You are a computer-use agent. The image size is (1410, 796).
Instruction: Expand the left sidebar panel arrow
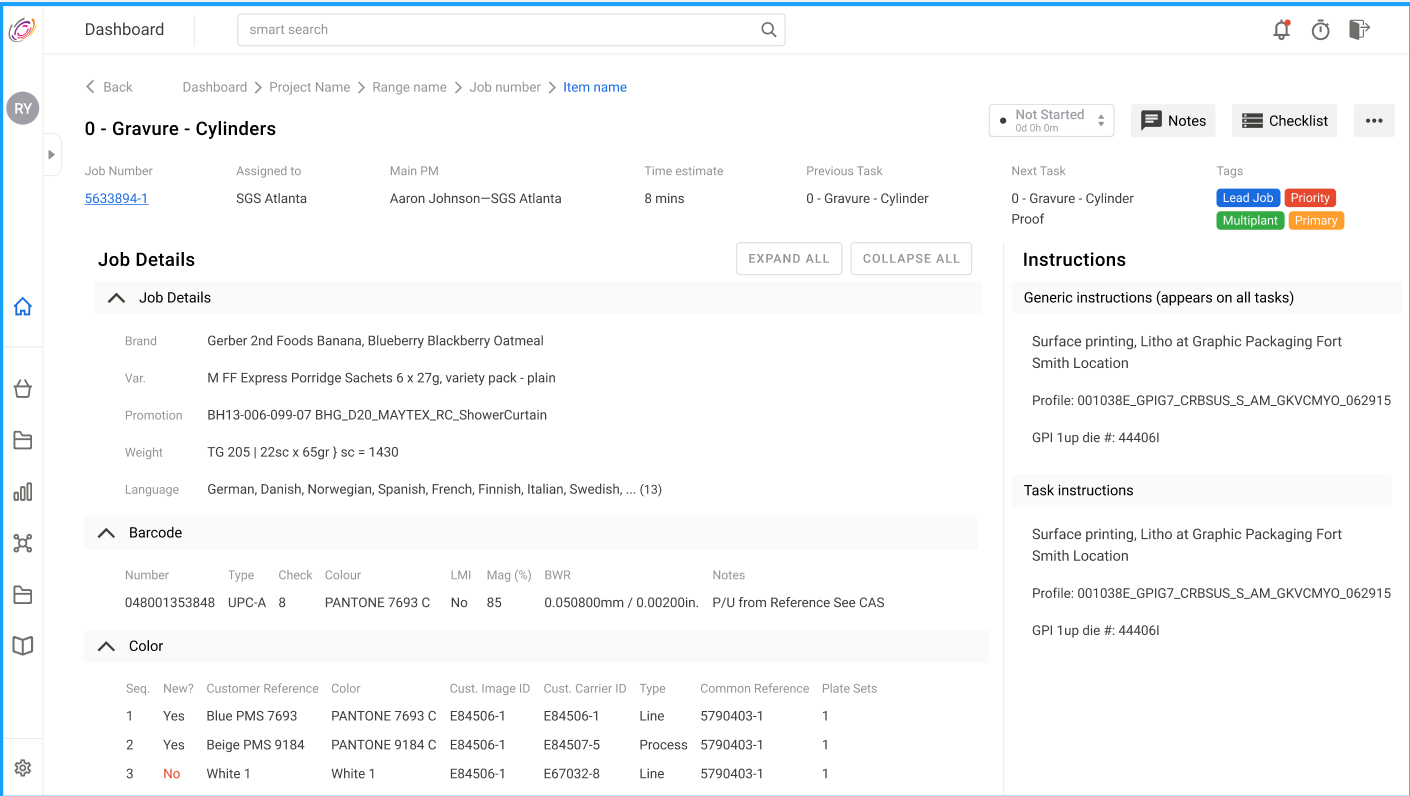pos(52,155)
